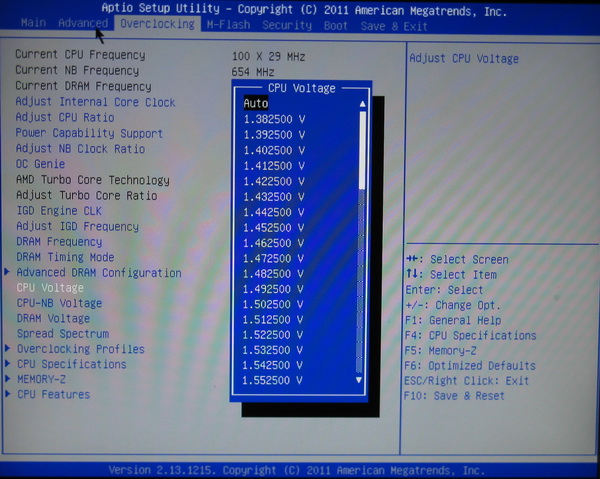Select CPU-NB Voltage setting
Image resolution: width=600 pixels, height=479 pixels.
point(59,303)
